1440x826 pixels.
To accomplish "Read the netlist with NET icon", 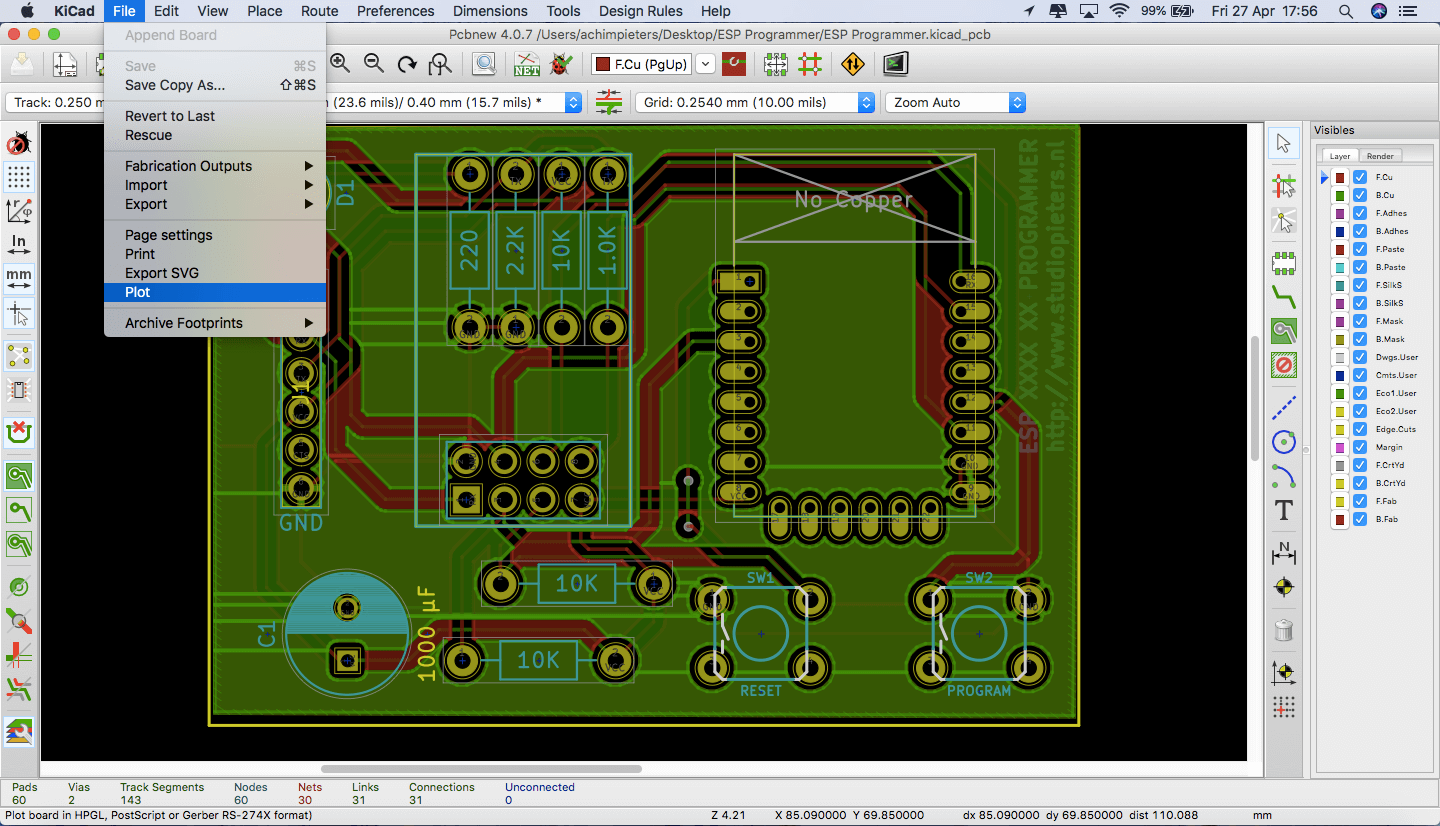I will [527, 64].
